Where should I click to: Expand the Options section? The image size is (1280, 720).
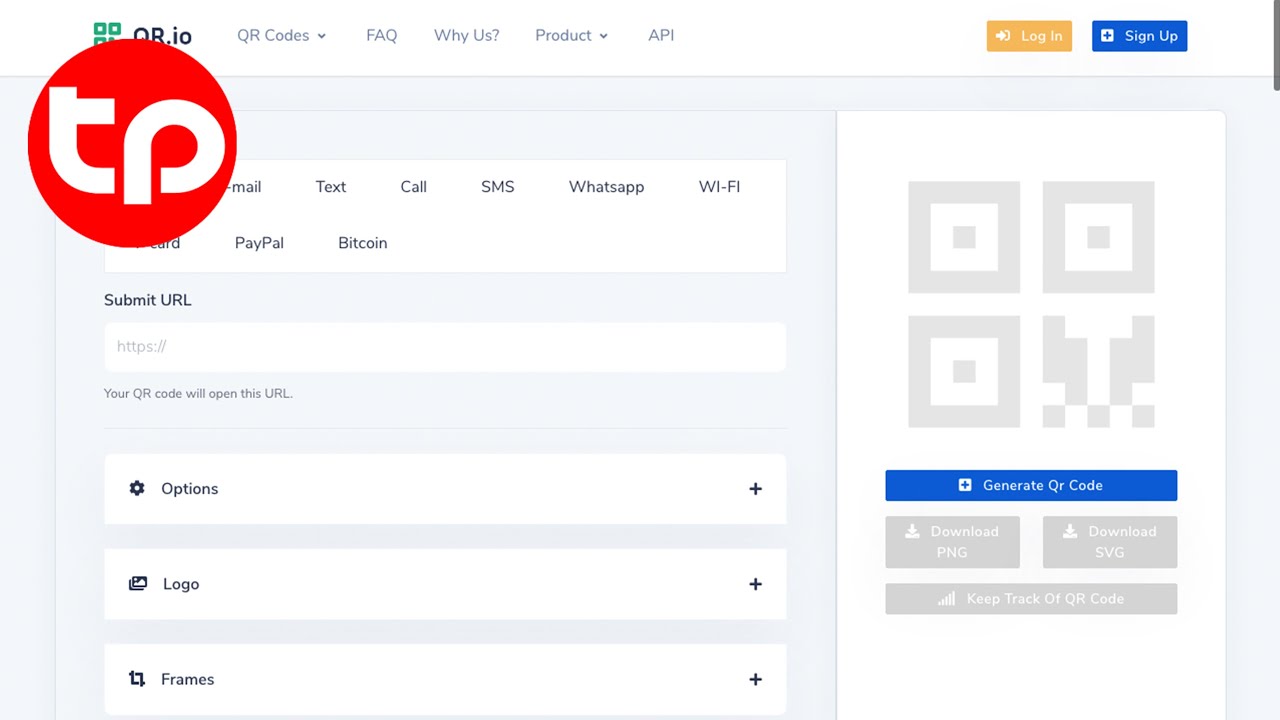(x=445, y=489)
